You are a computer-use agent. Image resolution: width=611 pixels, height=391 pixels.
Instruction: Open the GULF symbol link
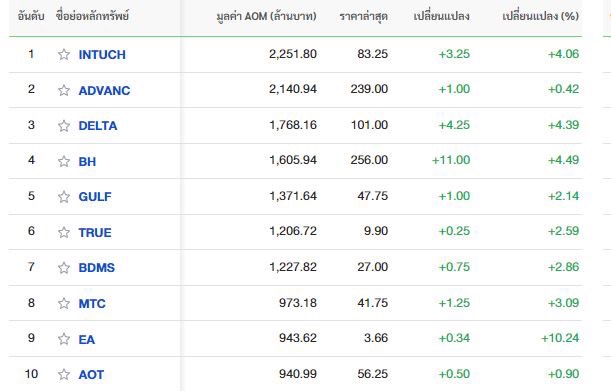[x=95, y=196]
